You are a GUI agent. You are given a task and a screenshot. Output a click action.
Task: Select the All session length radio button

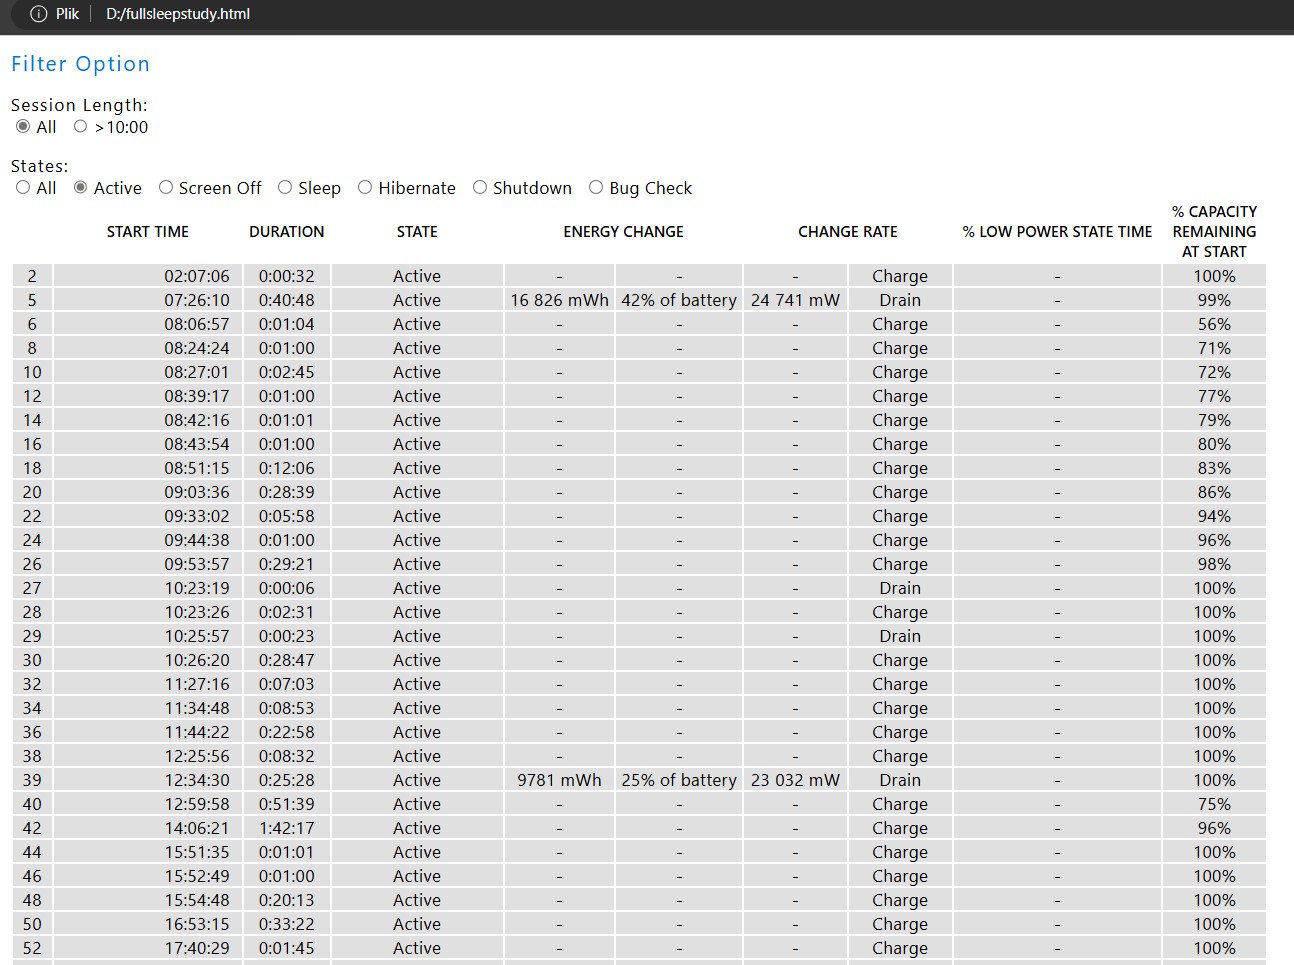point(23,127)
